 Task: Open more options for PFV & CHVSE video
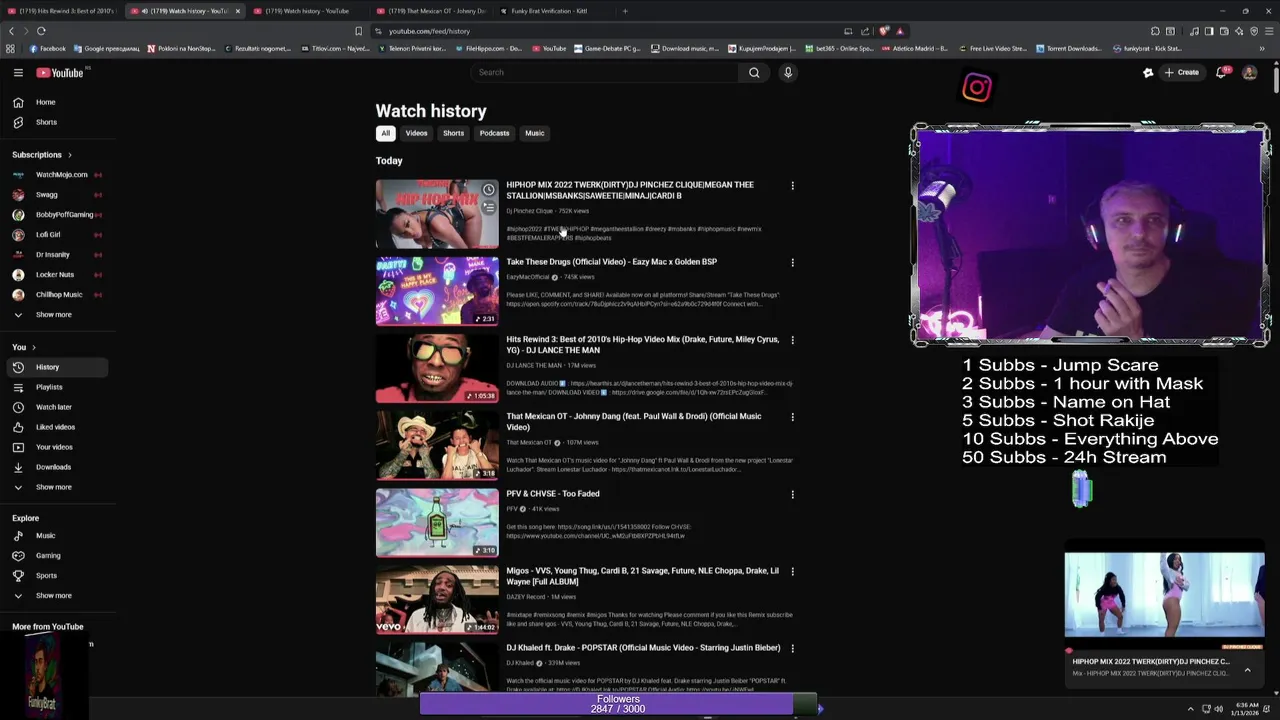792,494
